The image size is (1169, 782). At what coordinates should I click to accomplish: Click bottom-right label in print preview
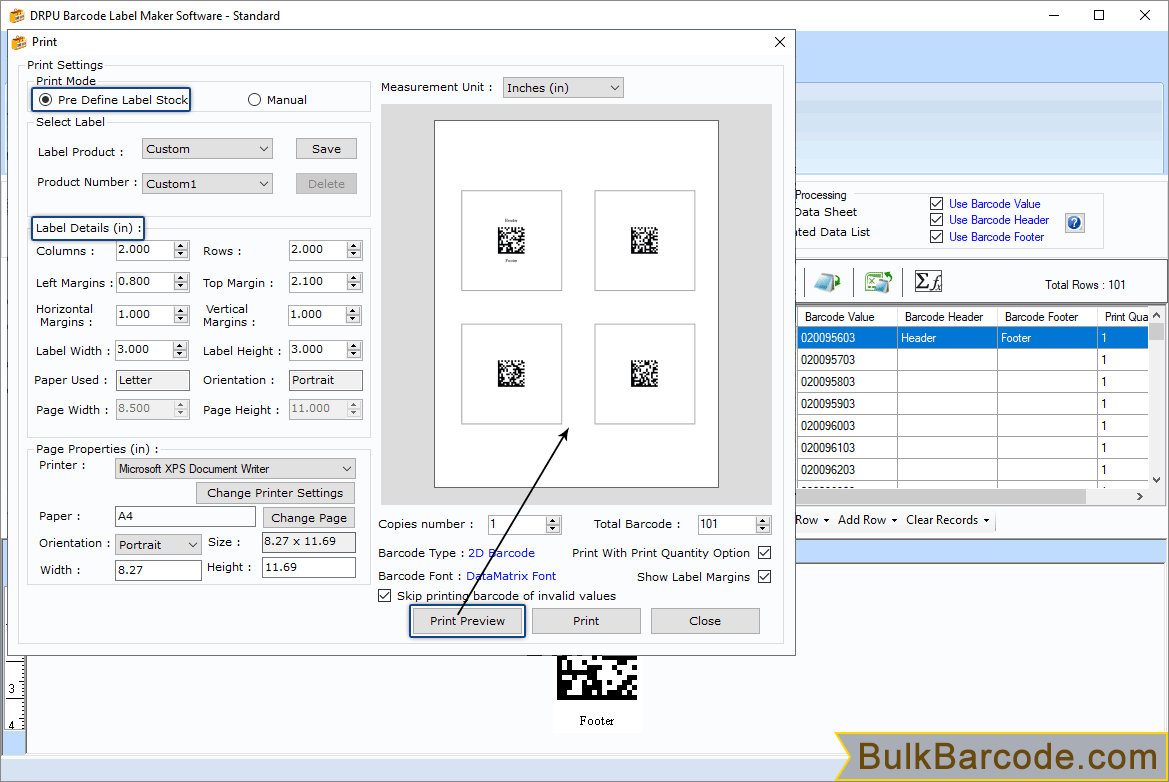click(x=645, y=373)
